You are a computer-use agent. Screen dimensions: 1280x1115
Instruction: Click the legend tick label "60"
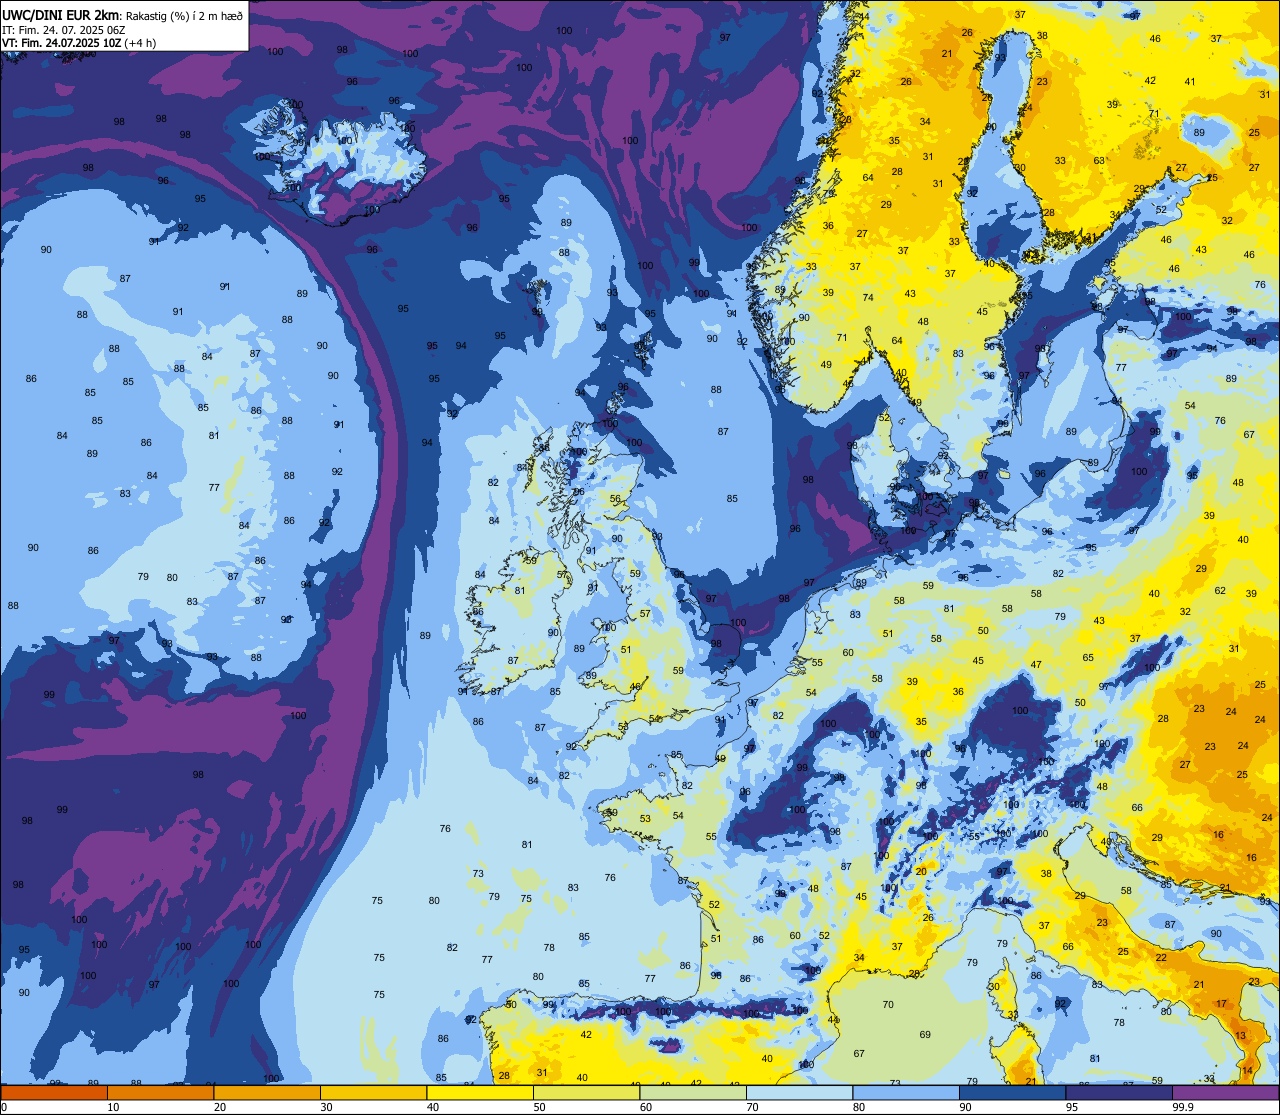coord(645,1107)
